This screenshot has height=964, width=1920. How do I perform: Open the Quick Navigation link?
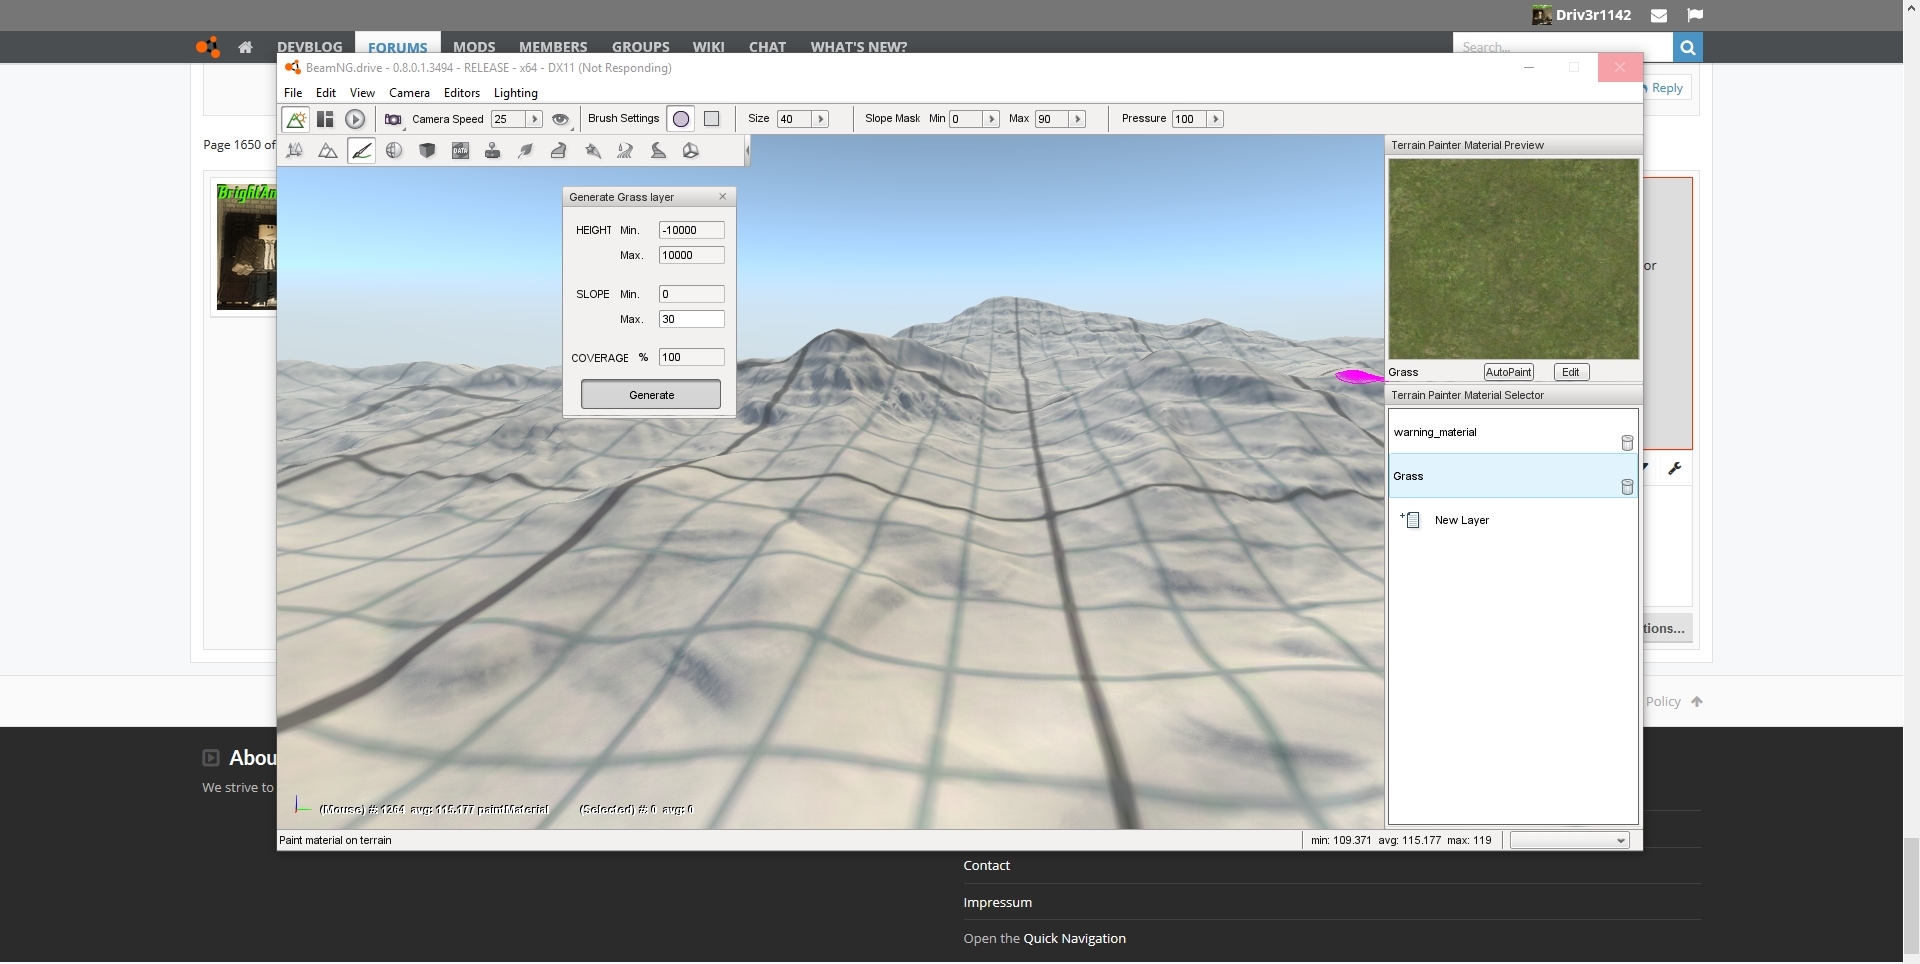coord(1074,939)
